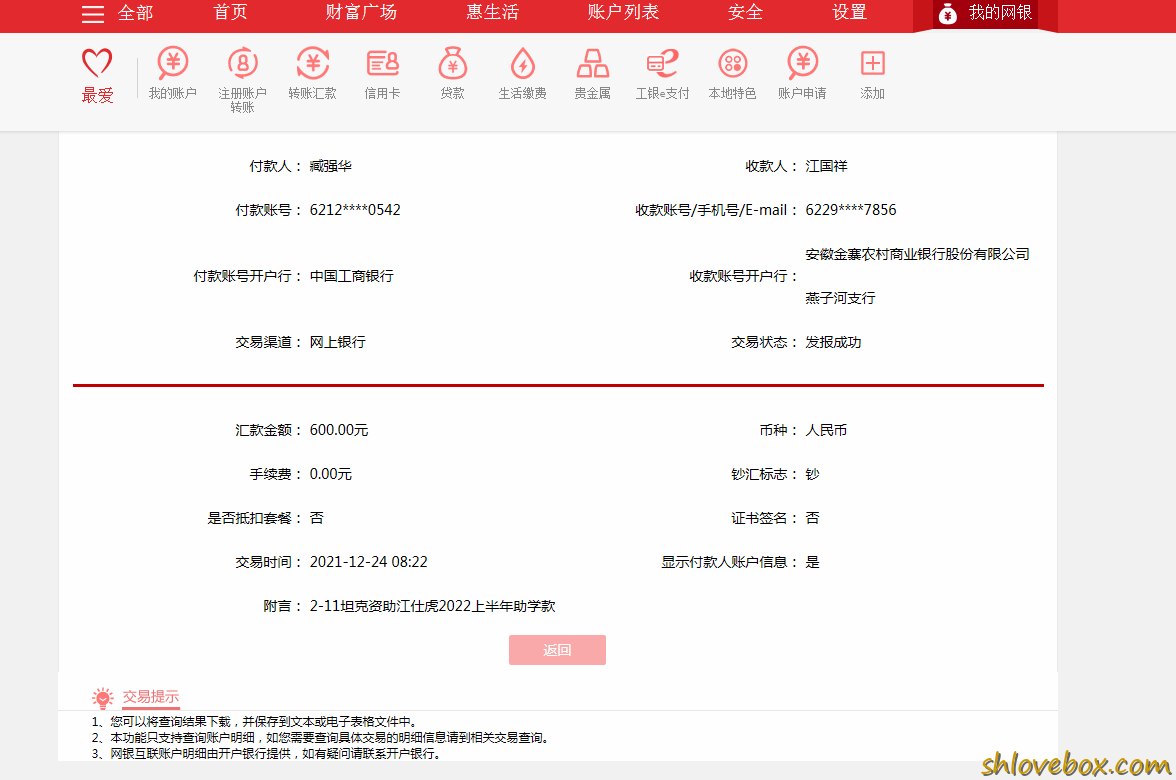This screenshot has width=1176, height=780.
Task: Select the remark 2-11坦克资助江仕虎2022上半年助学款
Action: [433, 606]
